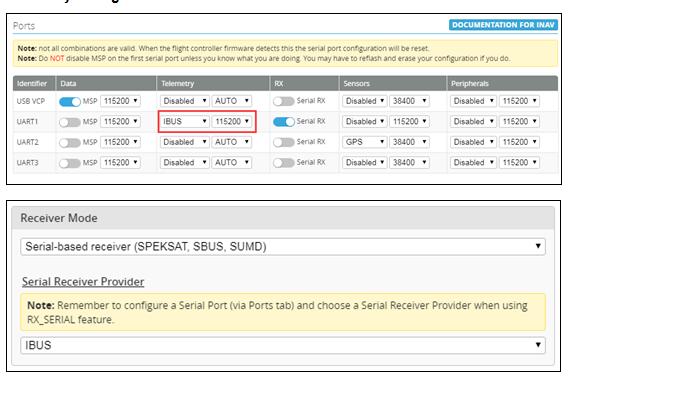Open UART2 telemetry AUTO baud dropdown
This screenshot has height=395, width=678.
pyautogui.click(x=232, y=142)
